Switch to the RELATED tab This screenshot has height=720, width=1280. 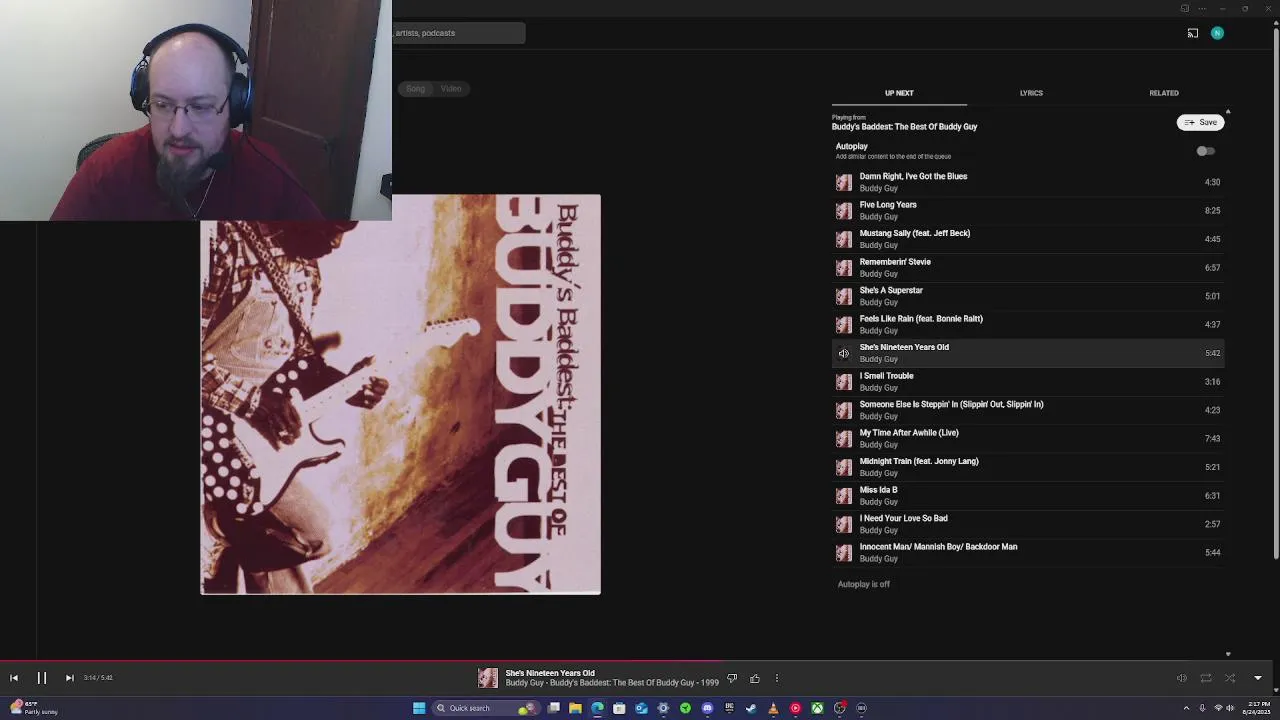click(1164, 93)
